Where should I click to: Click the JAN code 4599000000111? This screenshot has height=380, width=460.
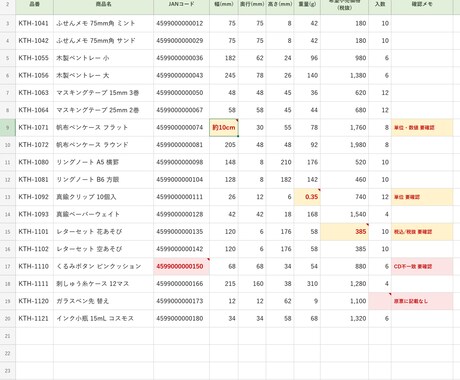(x=181, y=197)
